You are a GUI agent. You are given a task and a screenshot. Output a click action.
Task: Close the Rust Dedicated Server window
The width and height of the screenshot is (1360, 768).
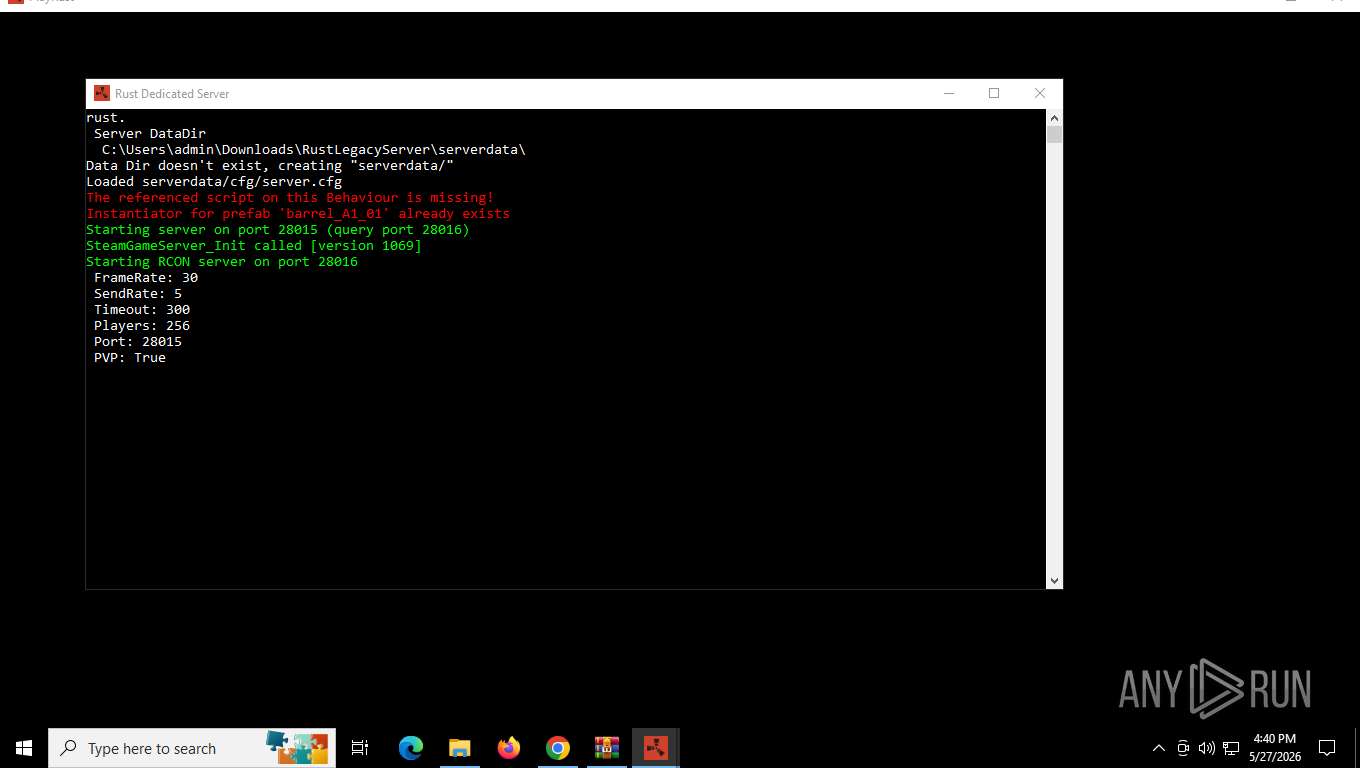1040,93
